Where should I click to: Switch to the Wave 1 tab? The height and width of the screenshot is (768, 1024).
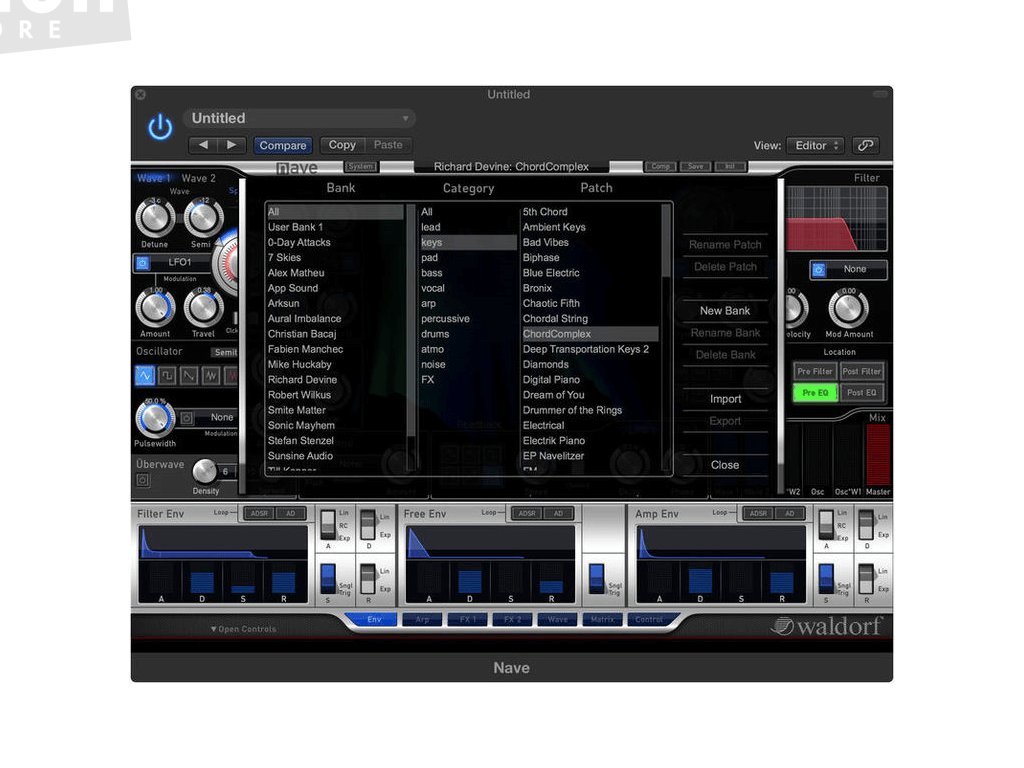[154, 178]
